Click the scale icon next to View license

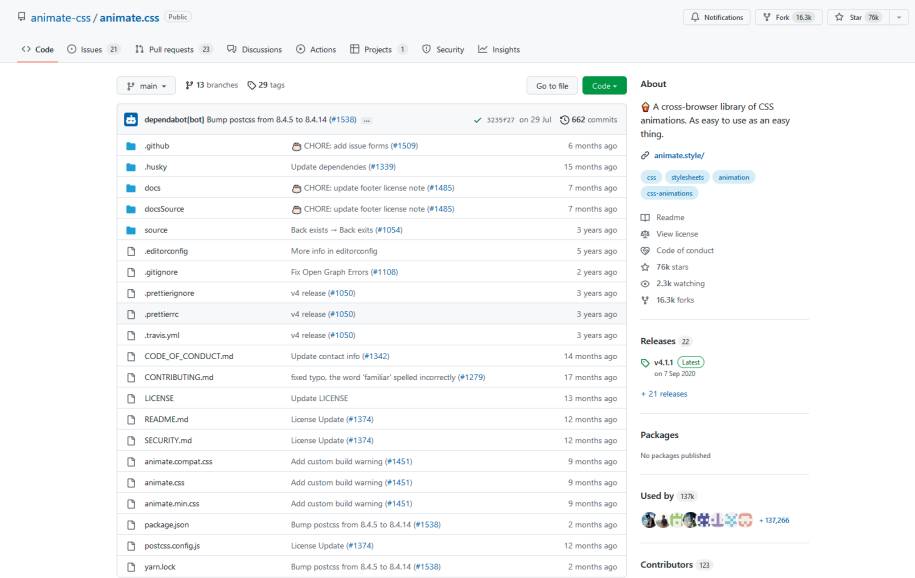tap(645, 234)
